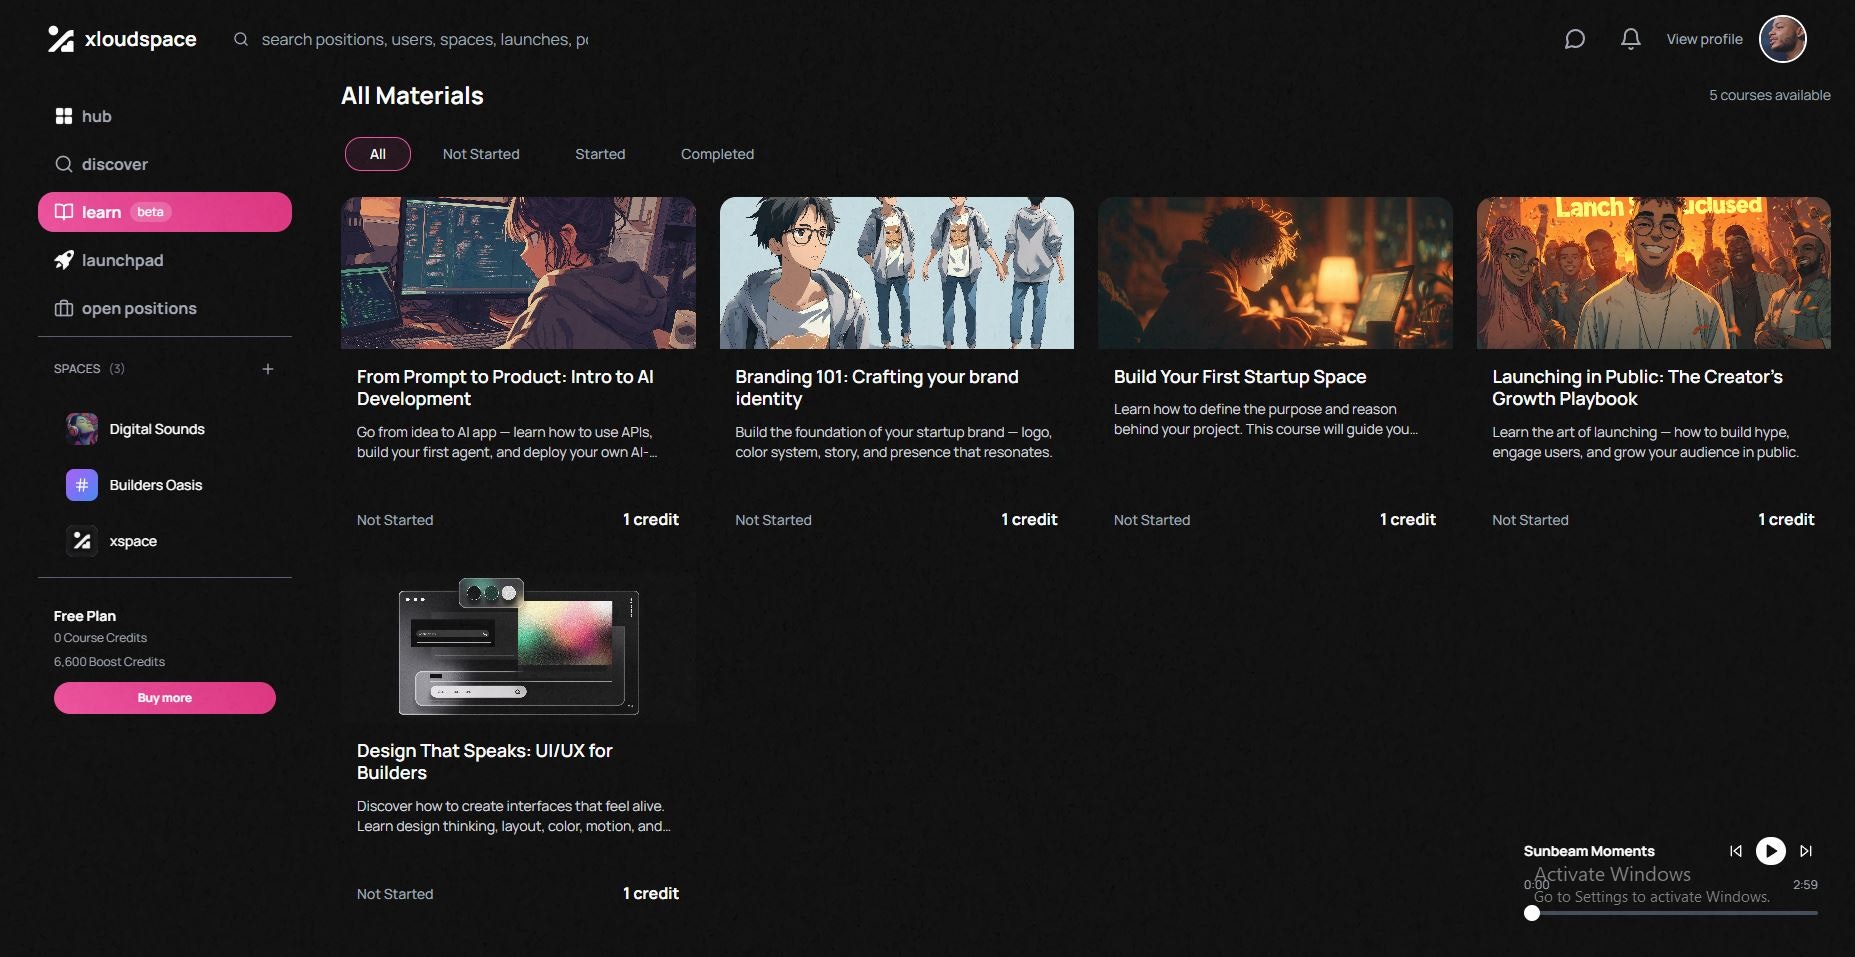The width and height of the screenshot is (1855, 957).
Task: Open the discover menu item
Action: pyautogui.click(x=165, y=164)
